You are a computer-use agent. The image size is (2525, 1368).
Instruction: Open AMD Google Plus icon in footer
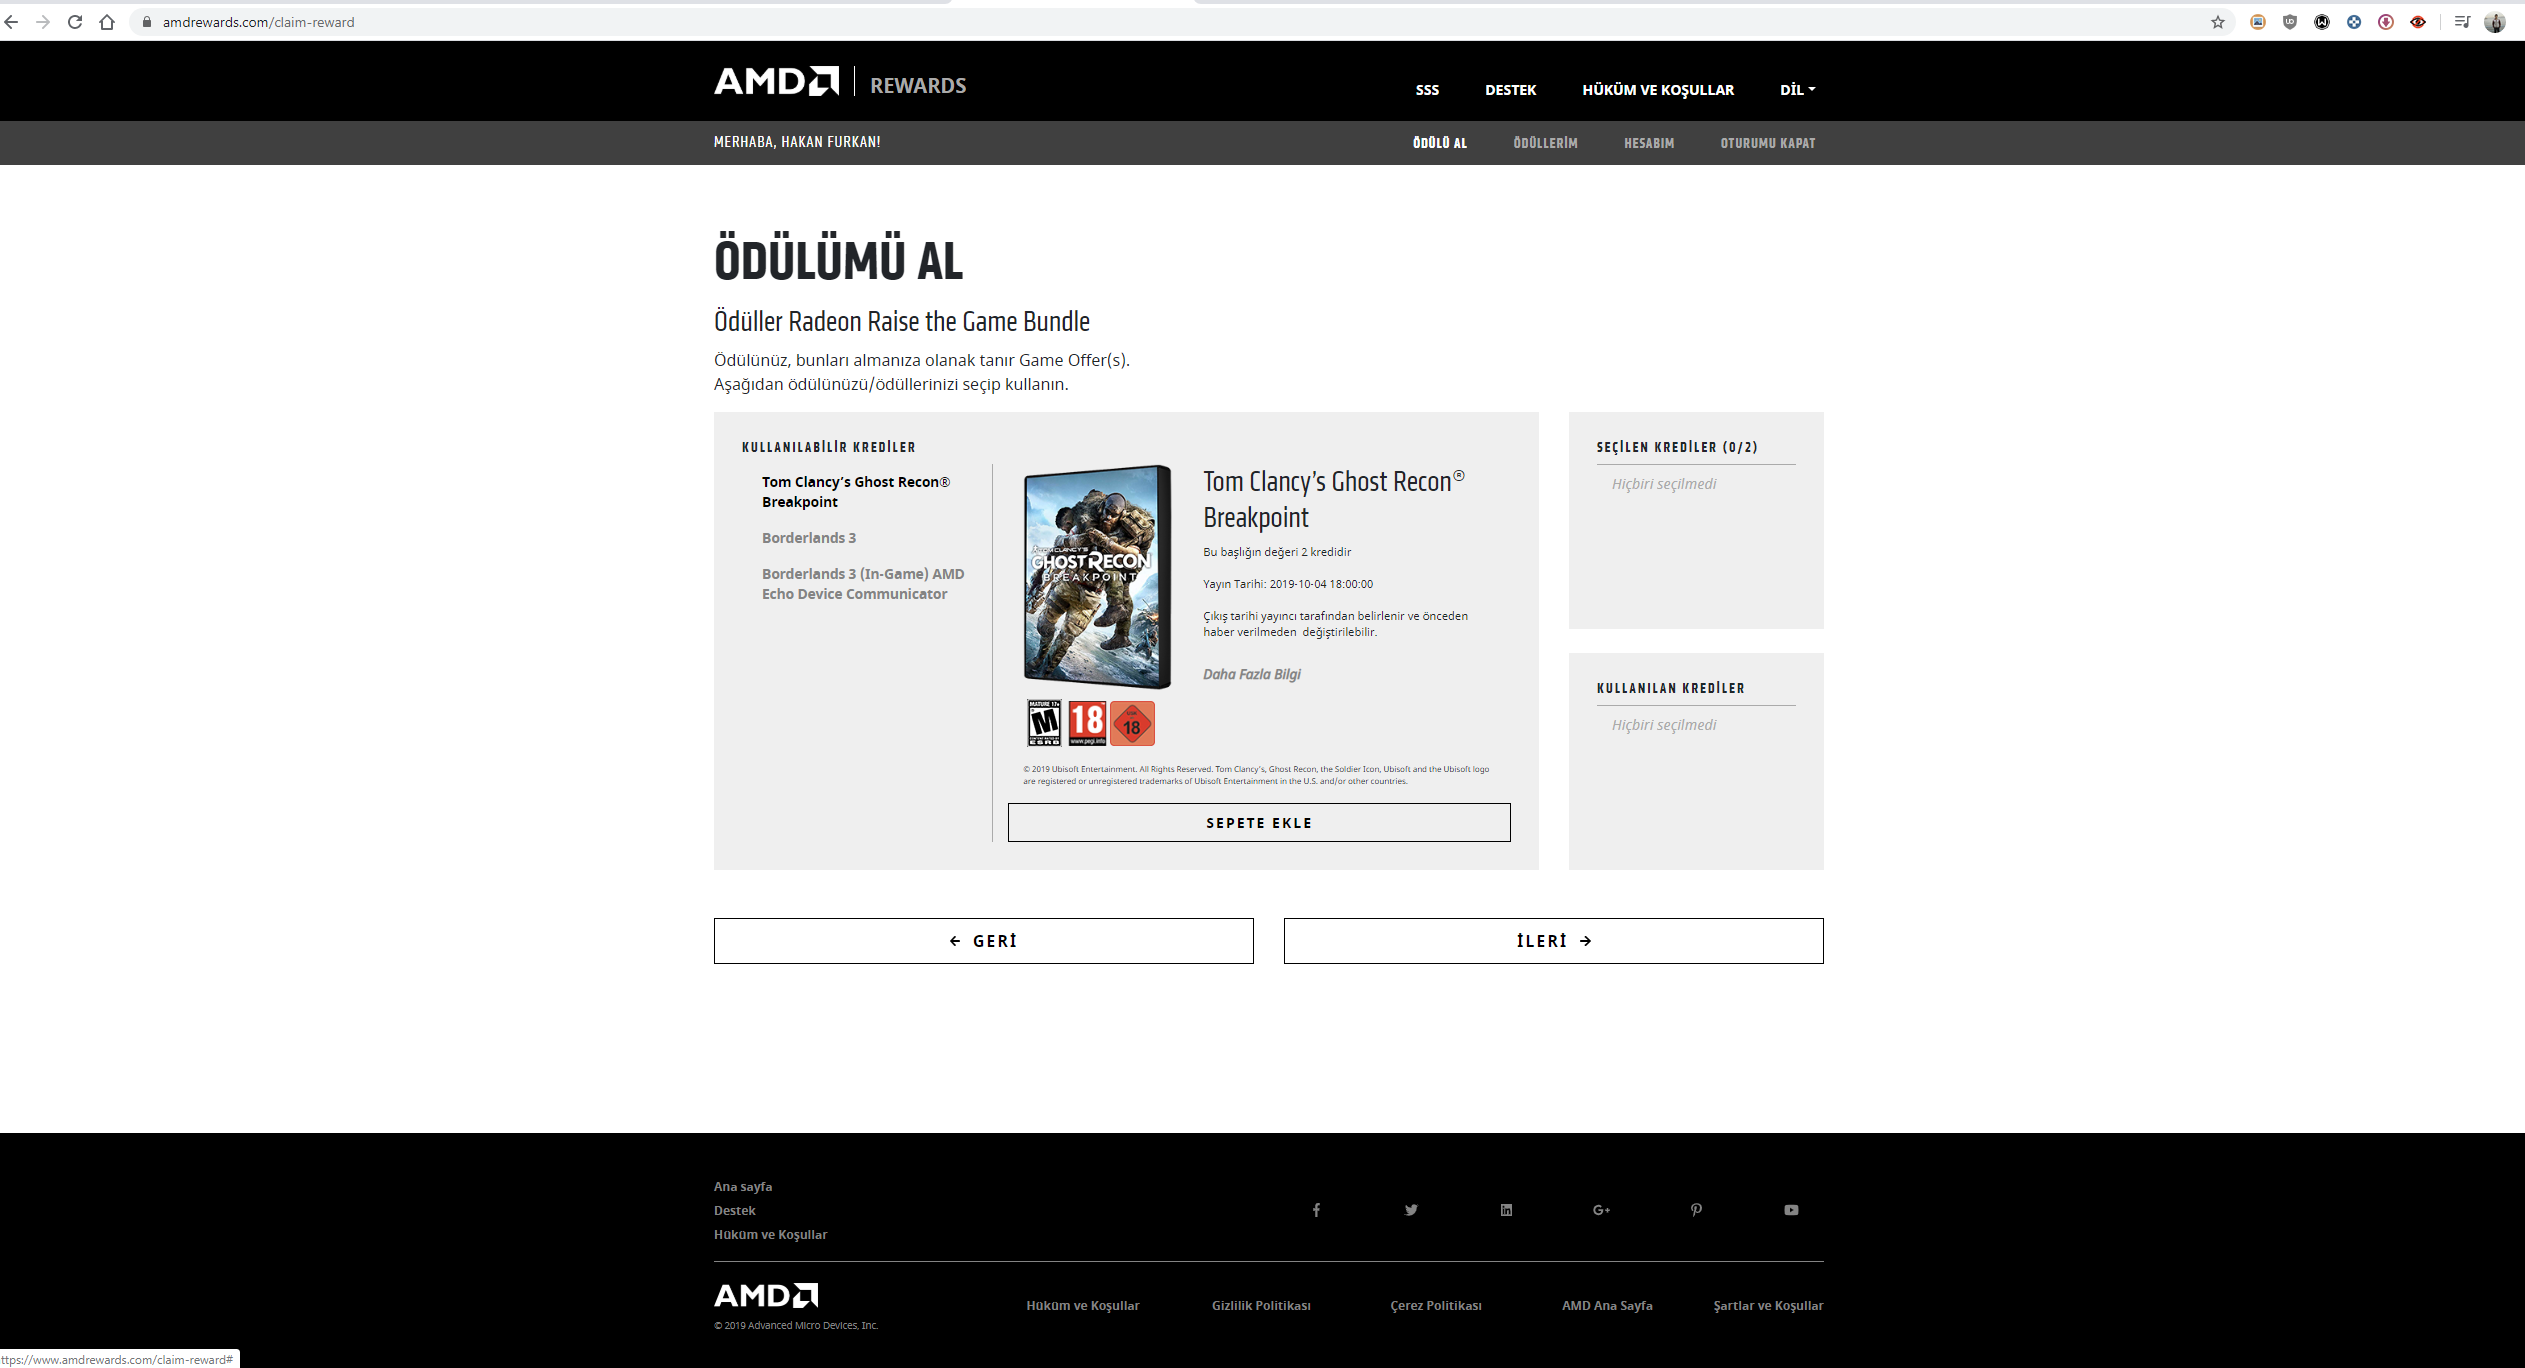click(1601, 1210)
